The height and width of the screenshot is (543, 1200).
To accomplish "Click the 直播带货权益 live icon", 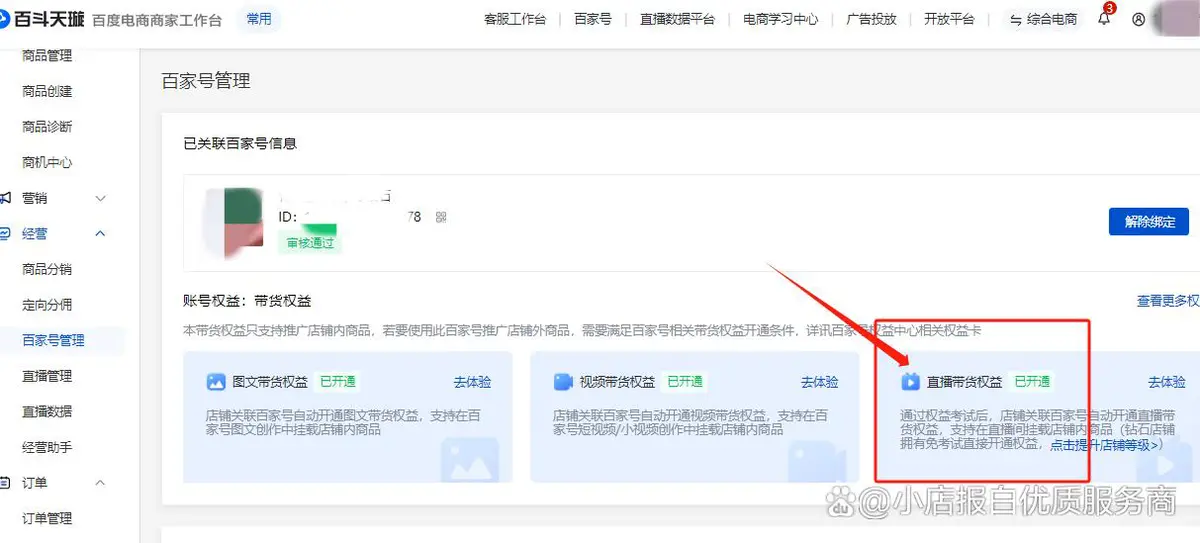I will click(910, 382).
